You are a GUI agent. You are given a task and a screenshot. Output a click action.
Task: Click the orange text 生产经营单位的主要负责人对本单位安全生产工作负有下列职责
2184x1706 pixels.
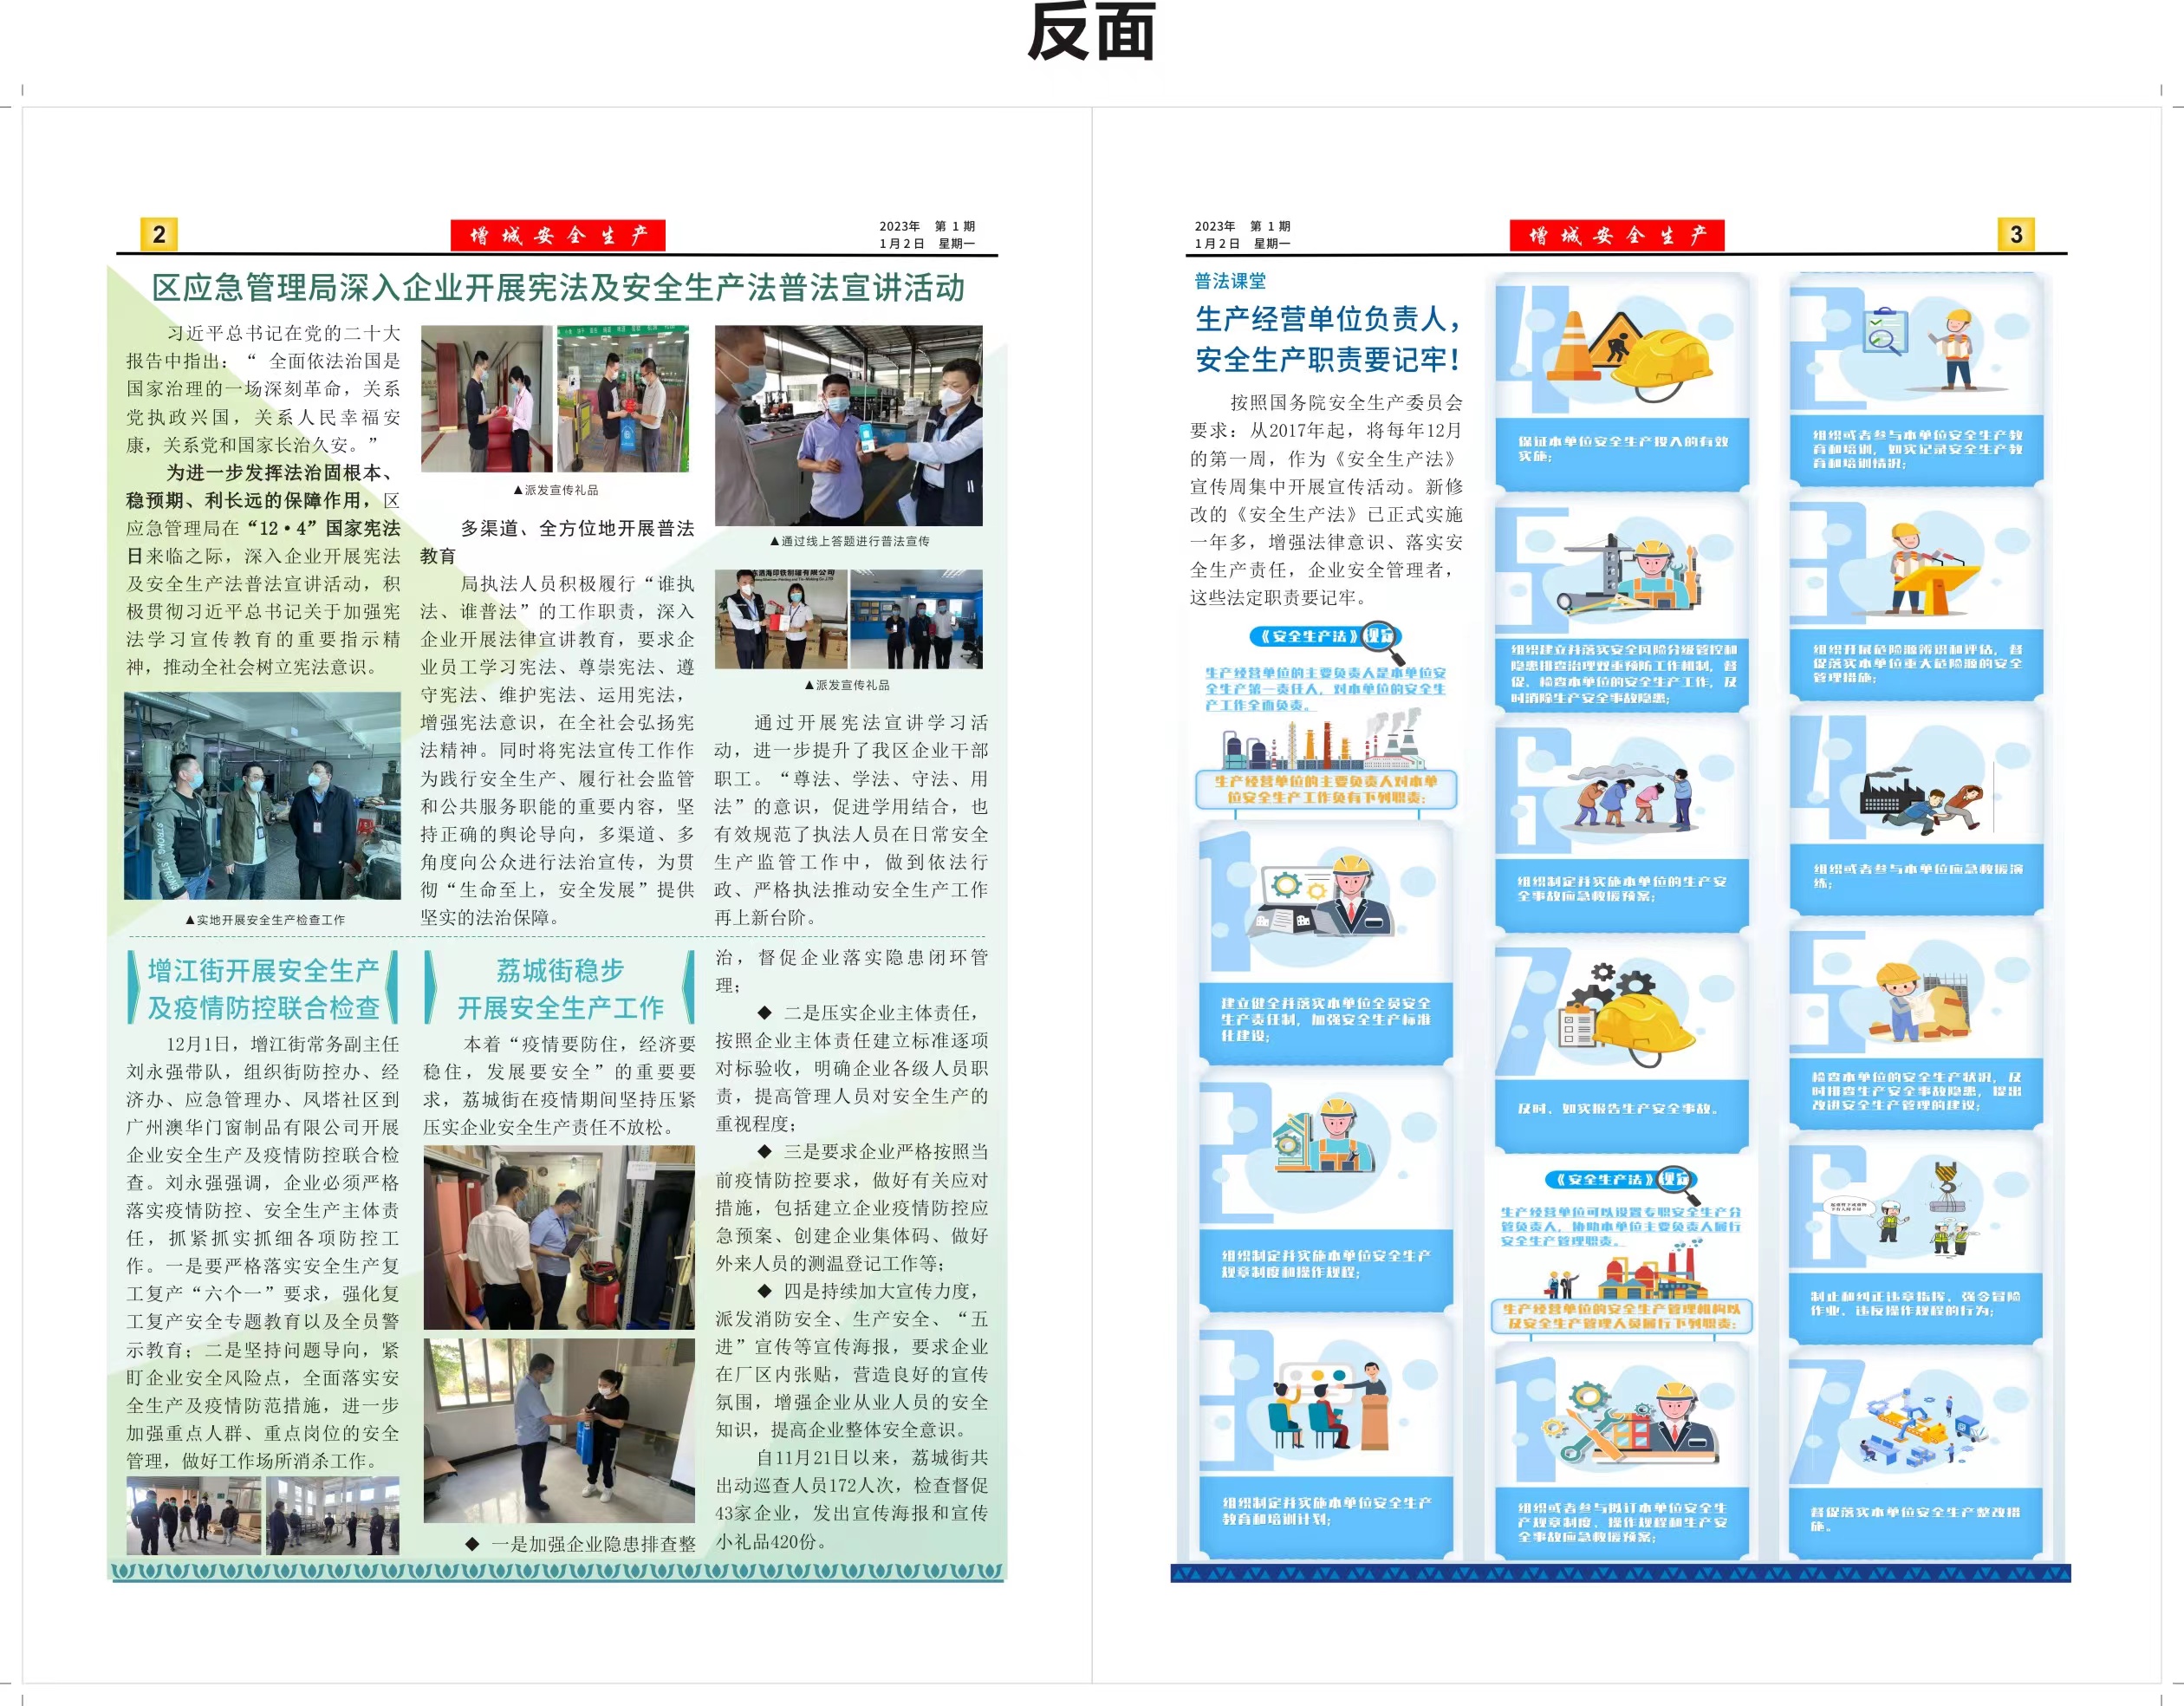click(x=1326, y=789)
